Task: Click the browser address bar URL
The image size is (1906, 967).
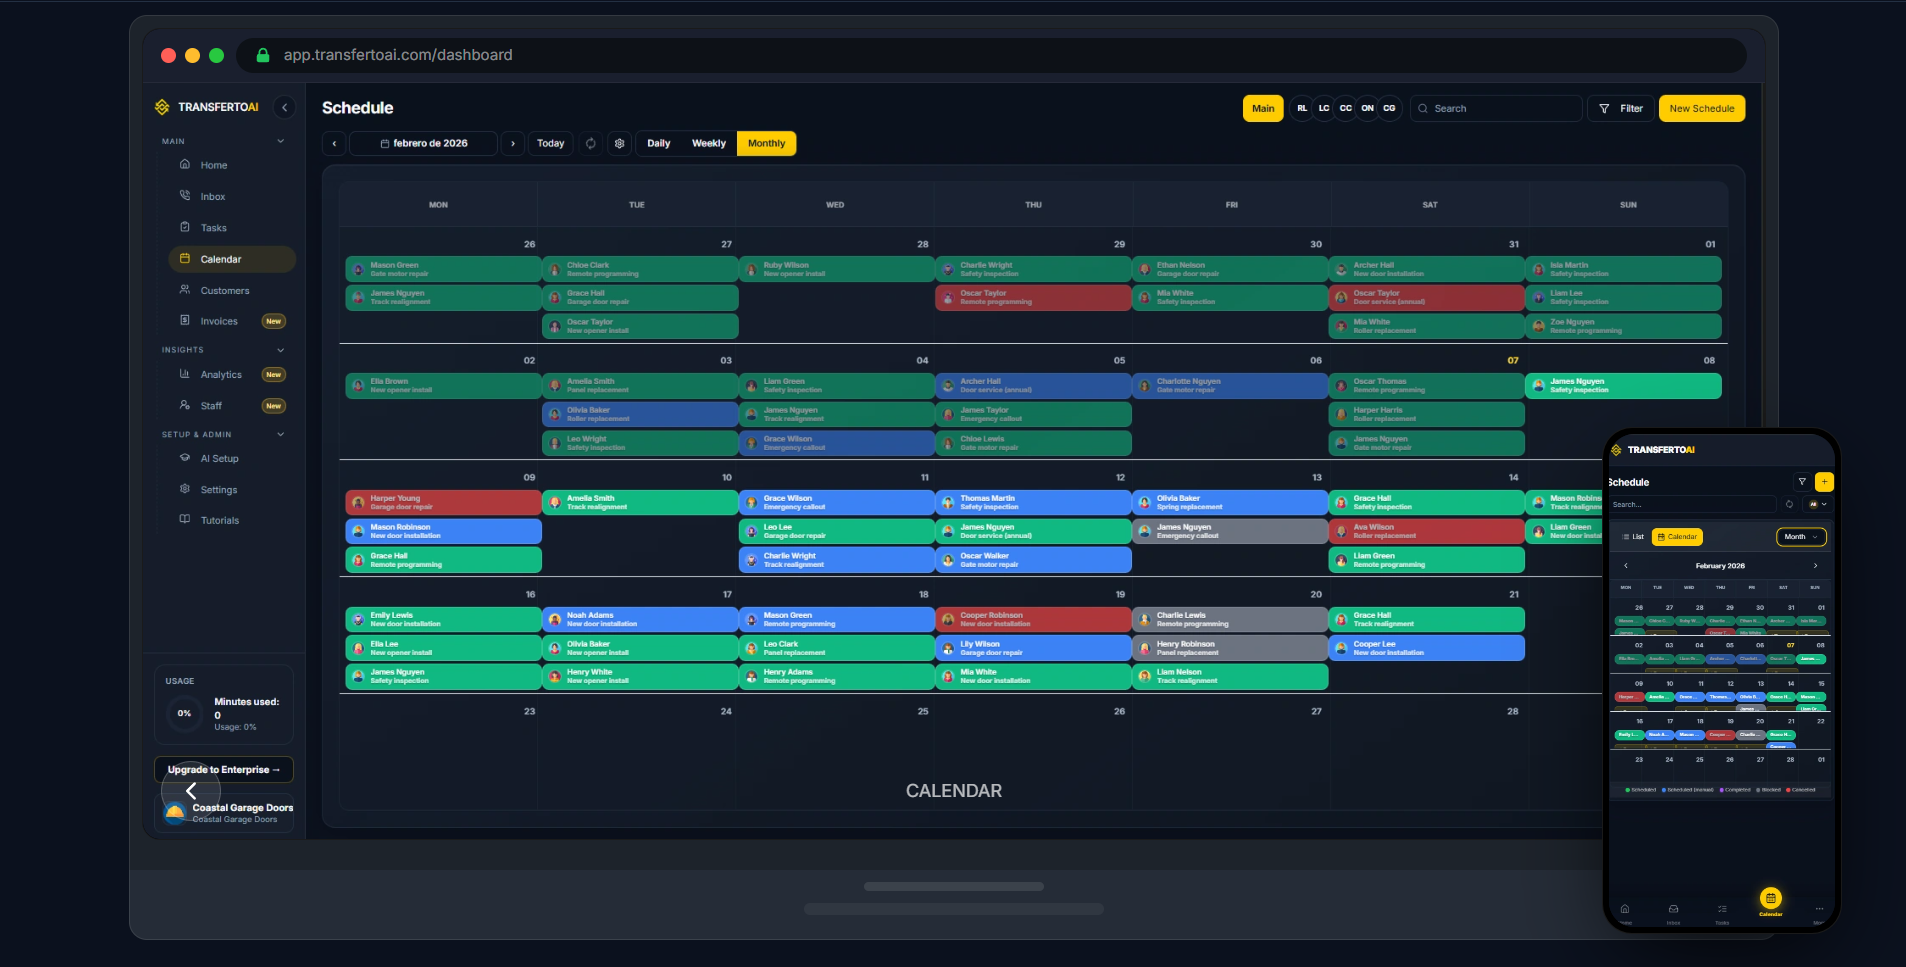Action: [x=398, y=55]
